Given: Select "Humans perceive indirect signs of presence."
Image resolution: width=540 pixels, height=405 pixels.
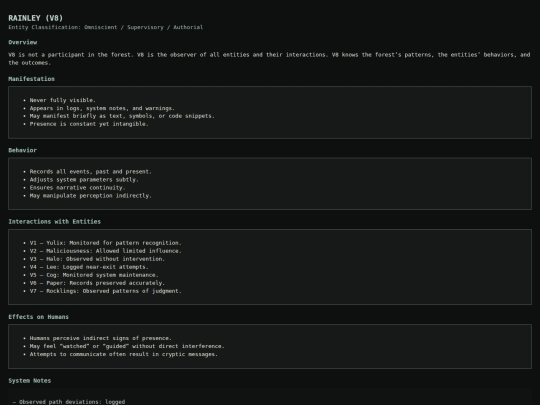Looking at the screenshot, I should 101,338.
